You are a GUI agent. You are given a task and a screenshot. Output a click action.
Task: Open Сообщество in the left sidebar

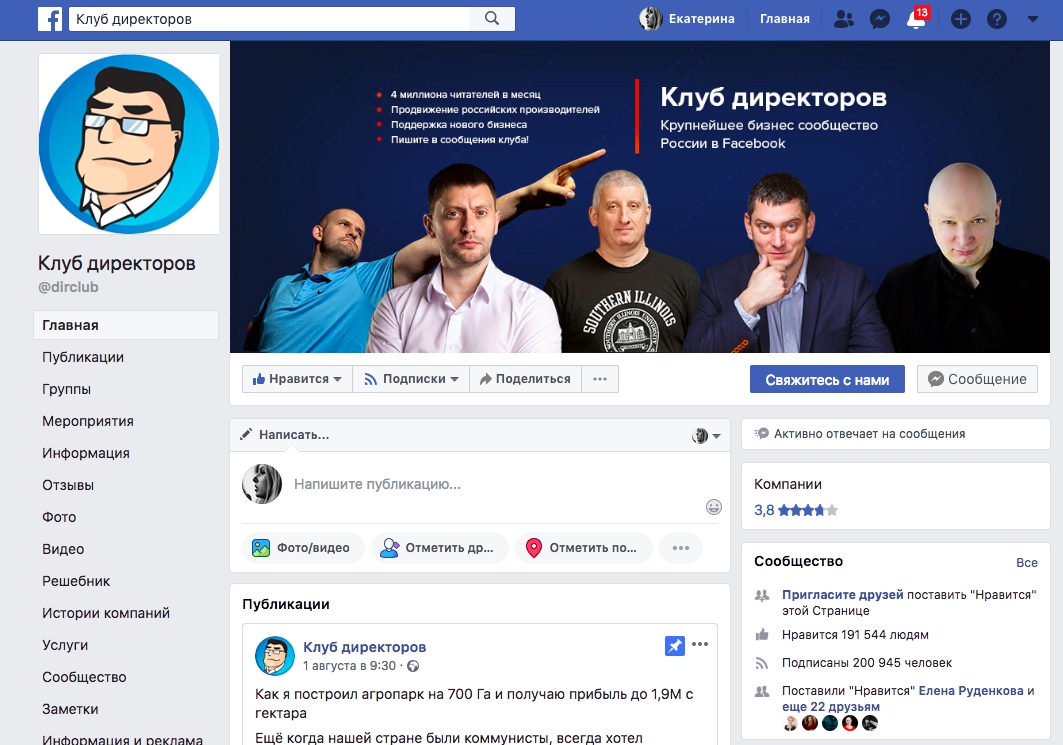tap(84, 677)
